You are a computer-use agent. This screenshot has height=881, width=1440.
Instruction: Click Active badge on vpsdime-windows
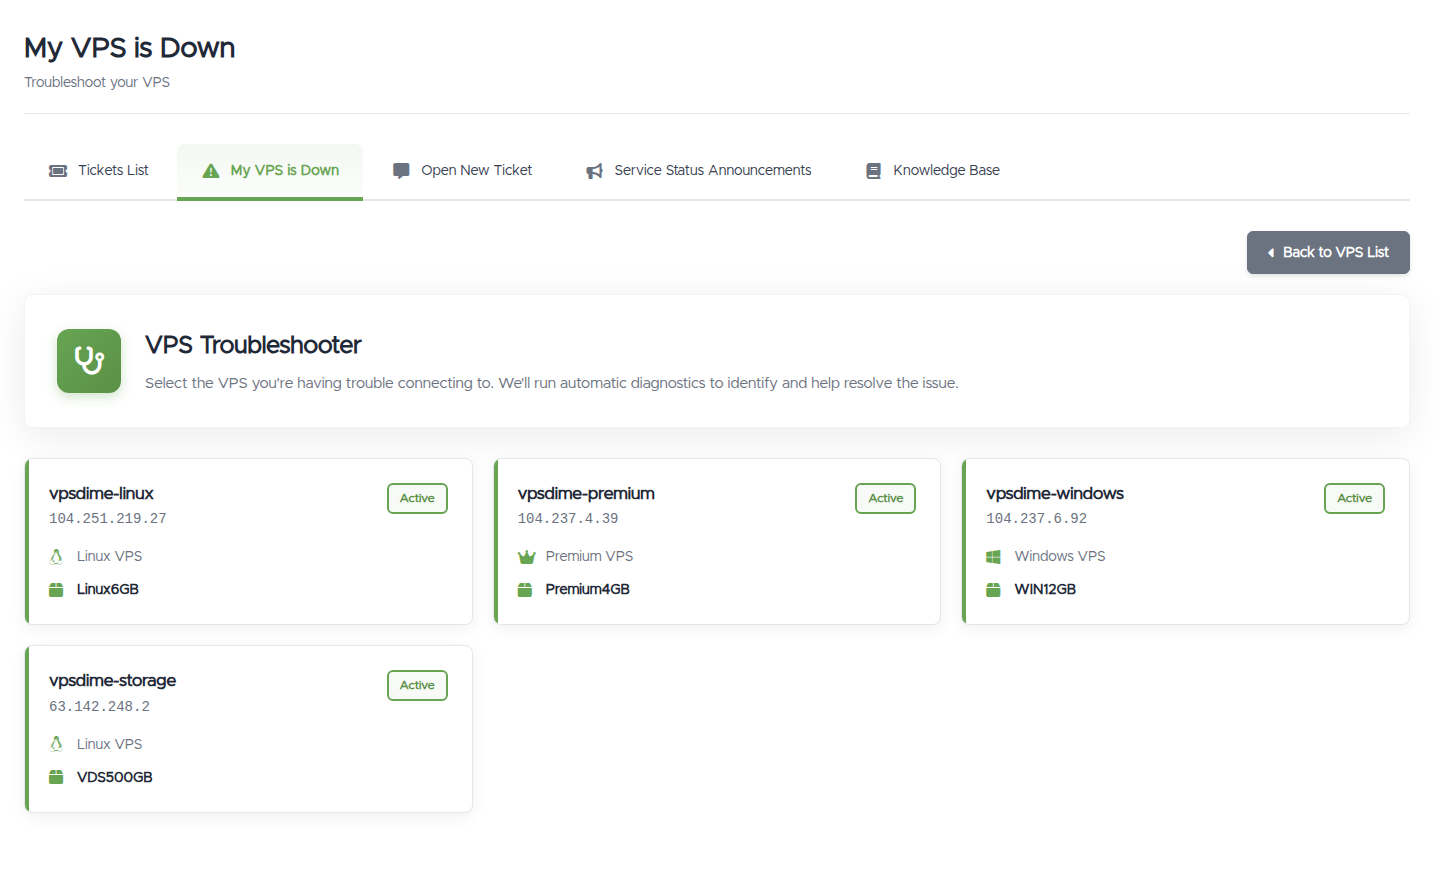point(1354,498)
